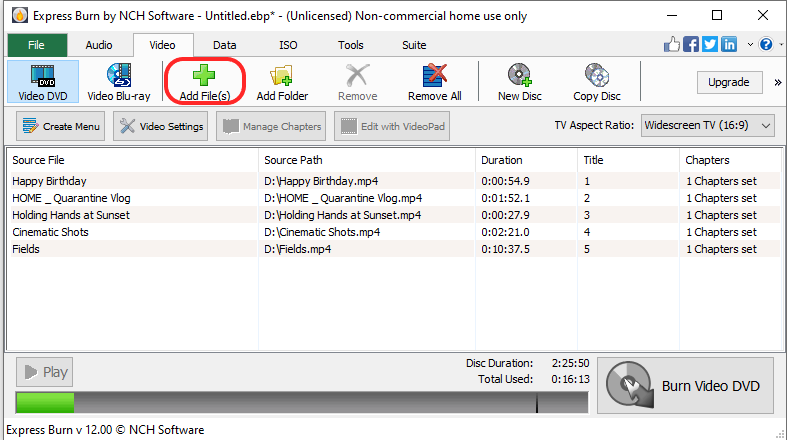Open the TV Aspect Ratio dropdown
This screenshot has width=787, height=440.
coord(708,125)
